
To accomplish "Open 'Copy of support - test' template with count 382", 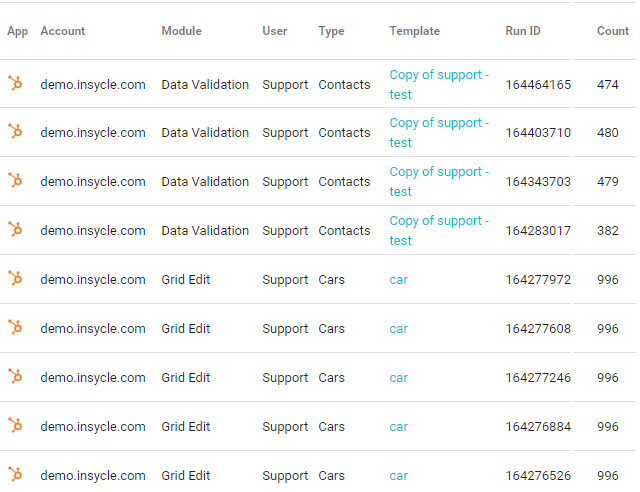I will 439,231.
